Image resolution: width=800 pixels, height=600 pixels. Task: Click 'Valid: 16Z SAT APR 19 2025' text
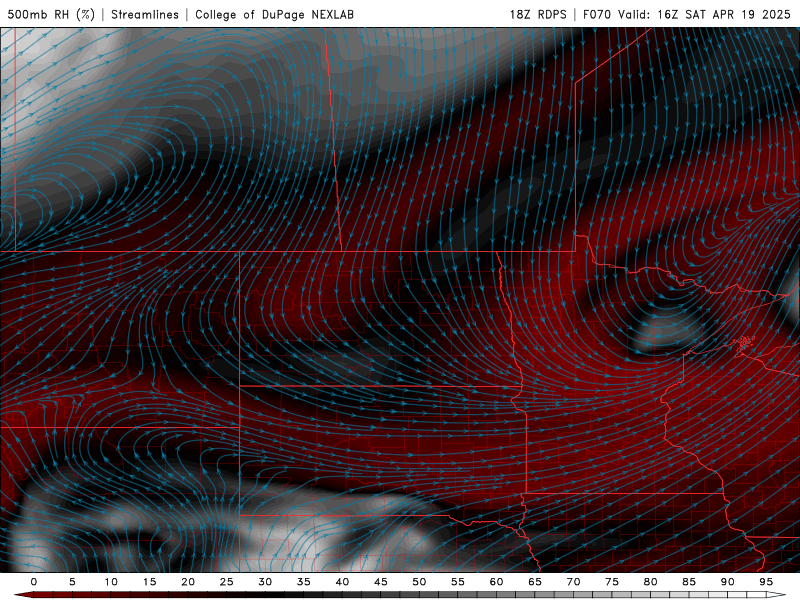[x=704, y=14]
